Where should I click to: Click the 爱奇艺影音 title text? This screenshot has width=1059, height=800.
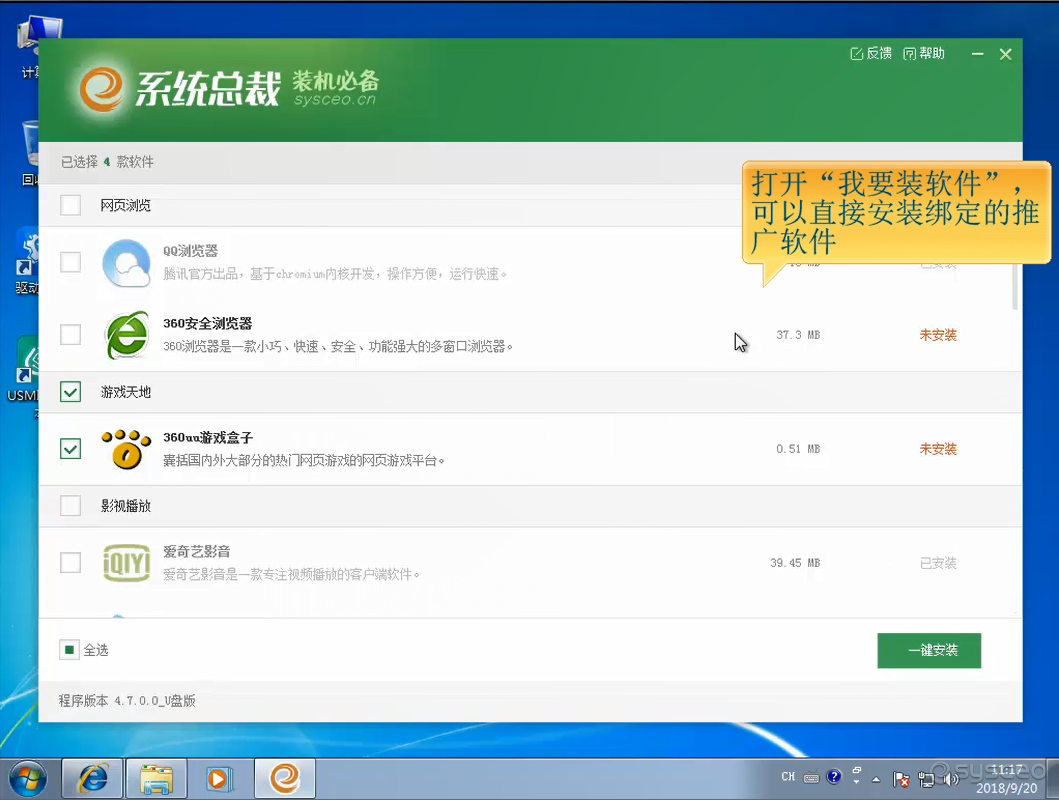coord(197,552)
